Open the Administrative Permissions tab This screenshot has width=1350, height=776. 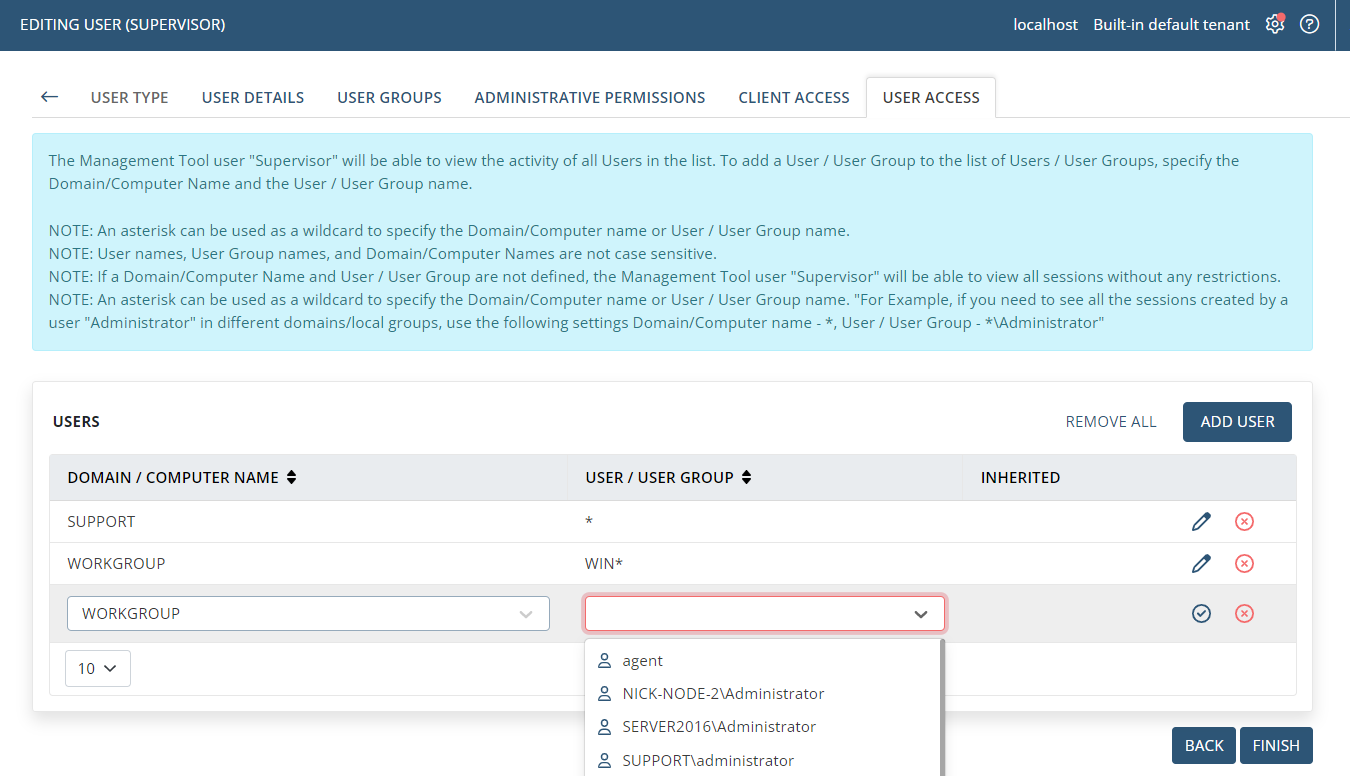pyautogui.click(x=589, y=97)
